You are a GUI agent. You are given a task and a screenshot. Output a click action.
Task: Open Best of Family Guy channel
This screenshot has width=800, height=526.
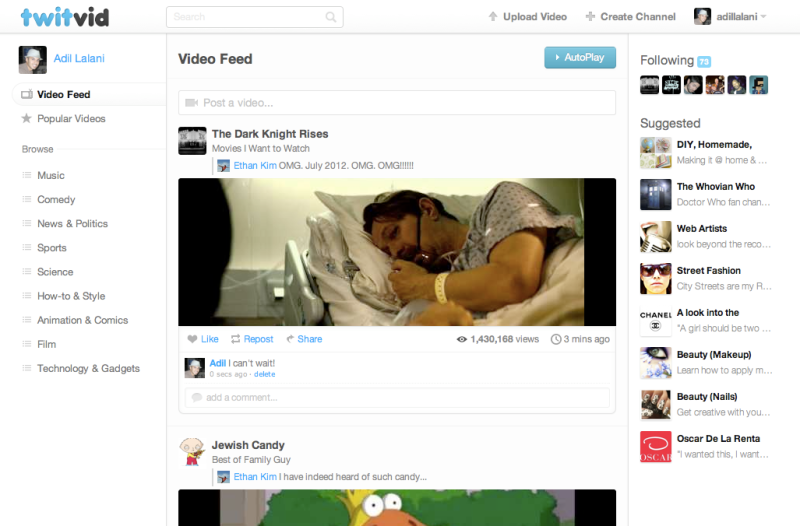coord(251,460)
